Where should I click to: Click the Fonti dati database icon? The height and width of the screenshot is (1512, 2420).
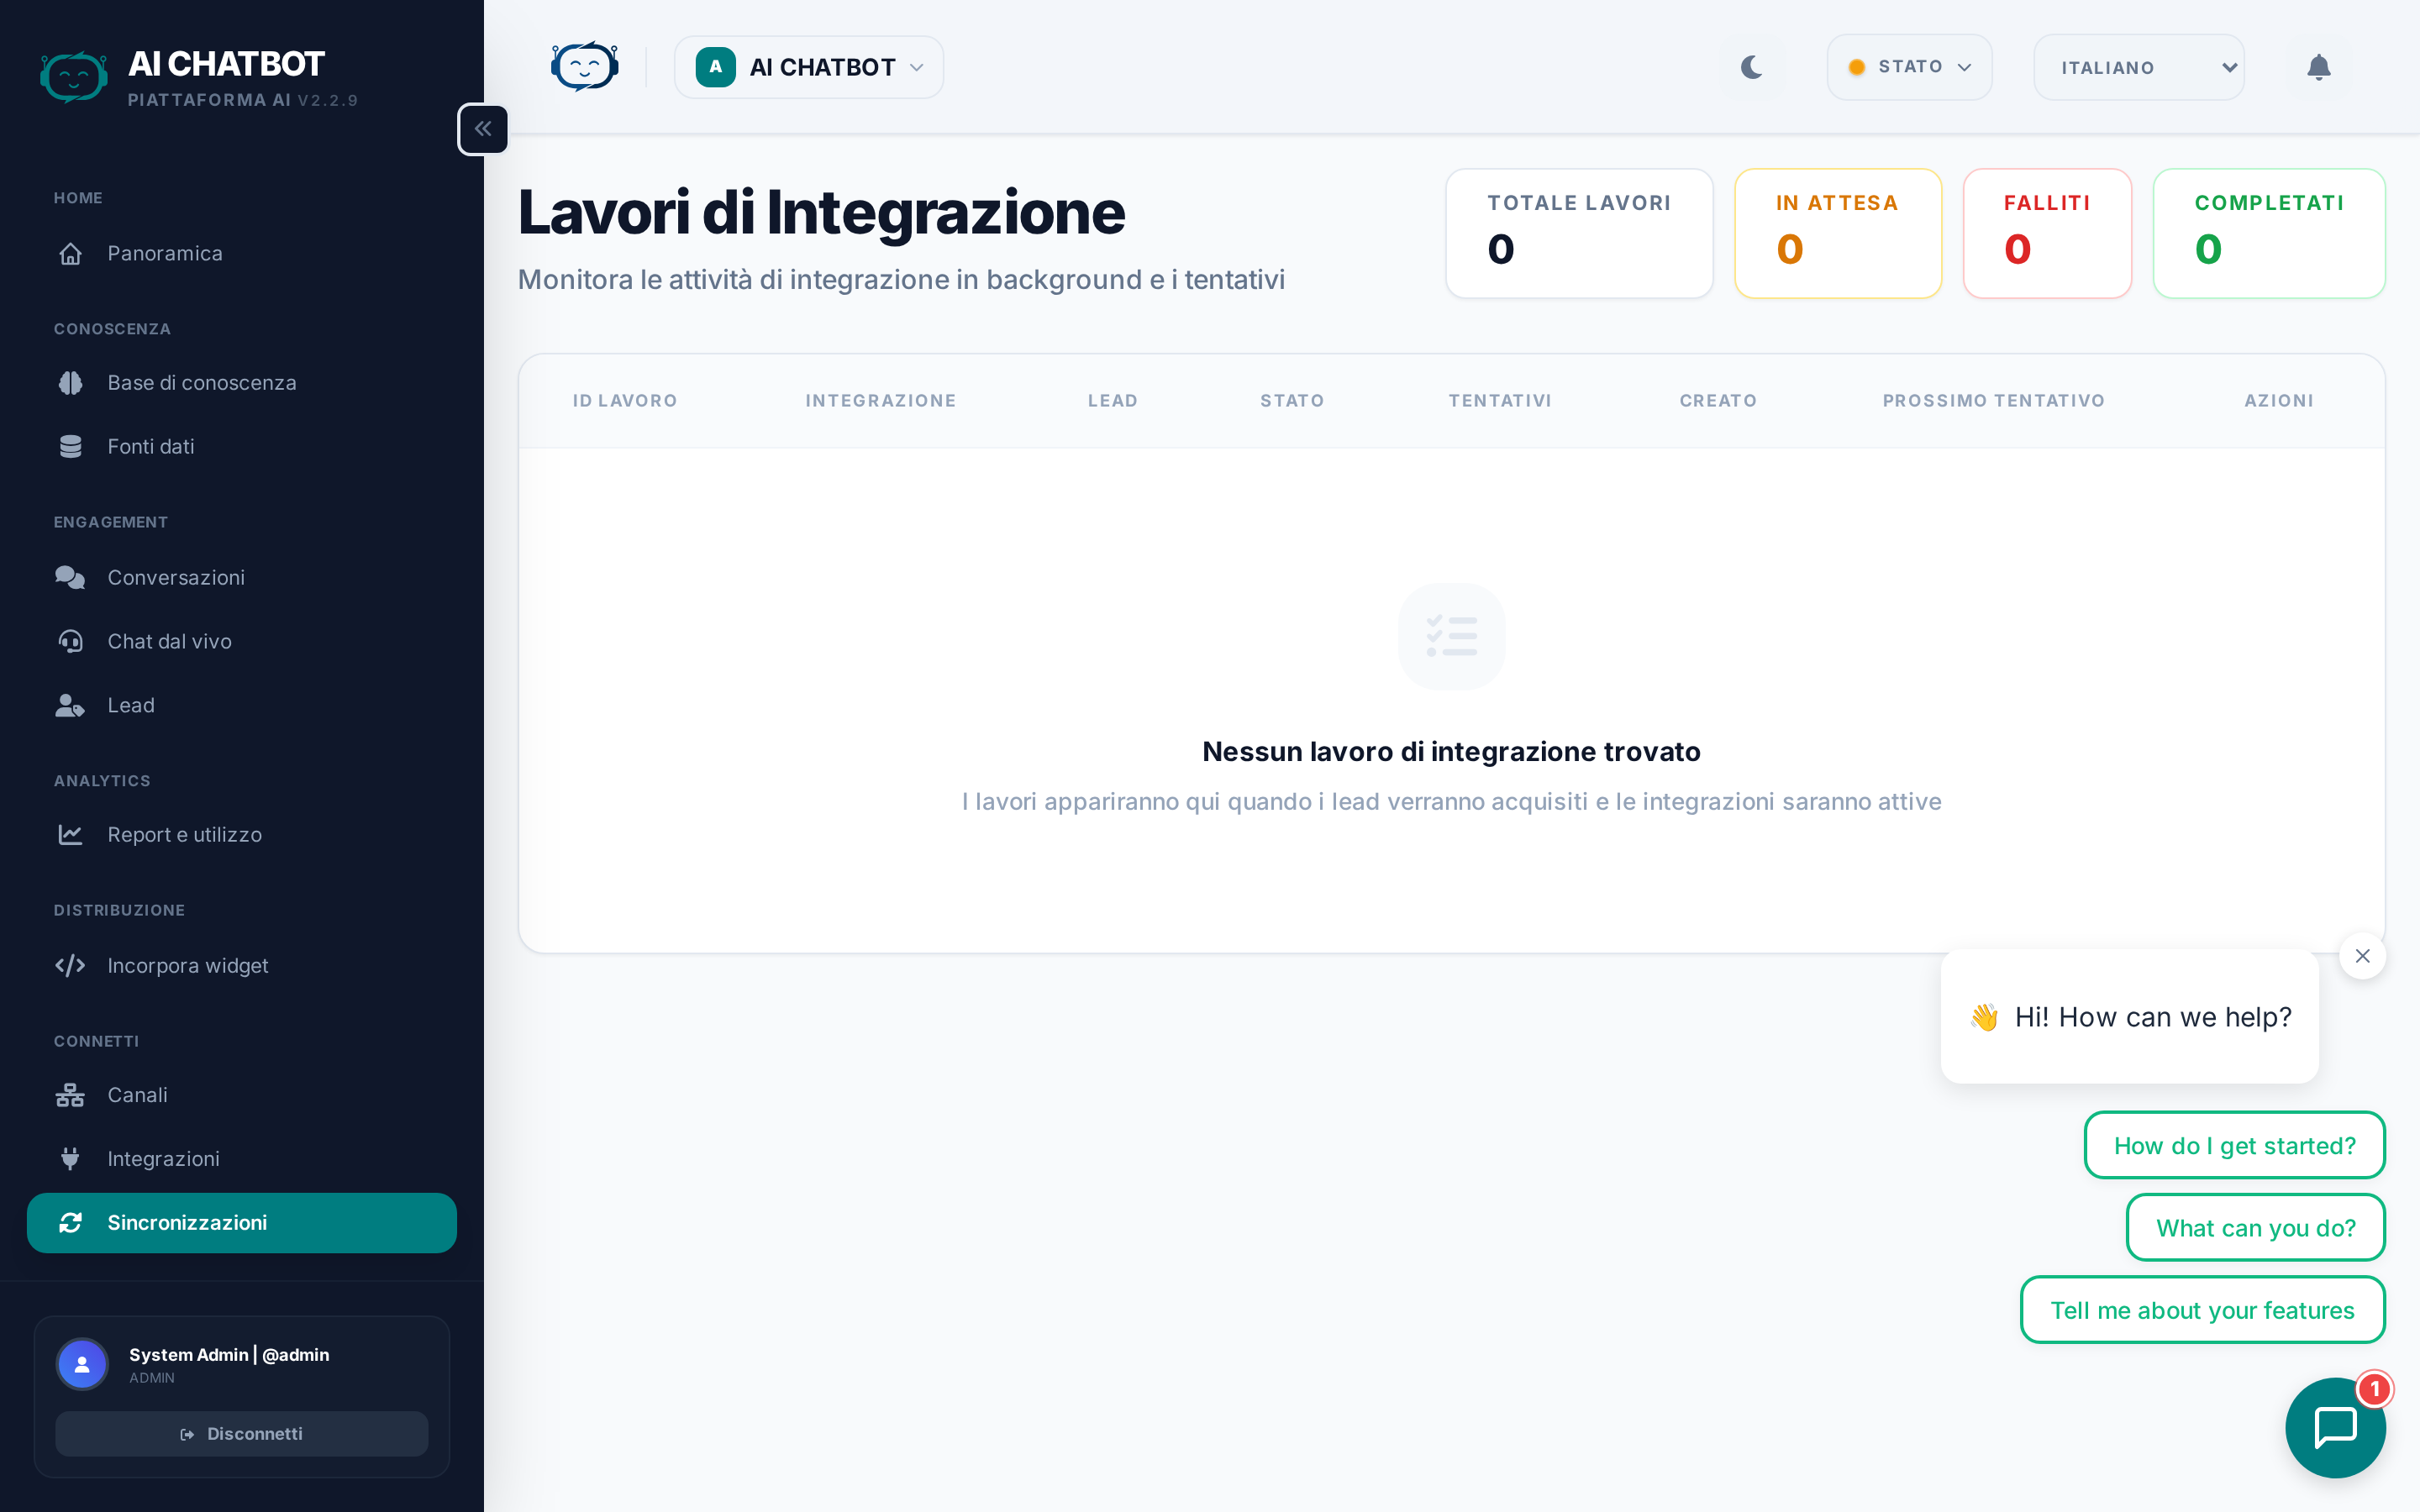[x=70, y=447]
